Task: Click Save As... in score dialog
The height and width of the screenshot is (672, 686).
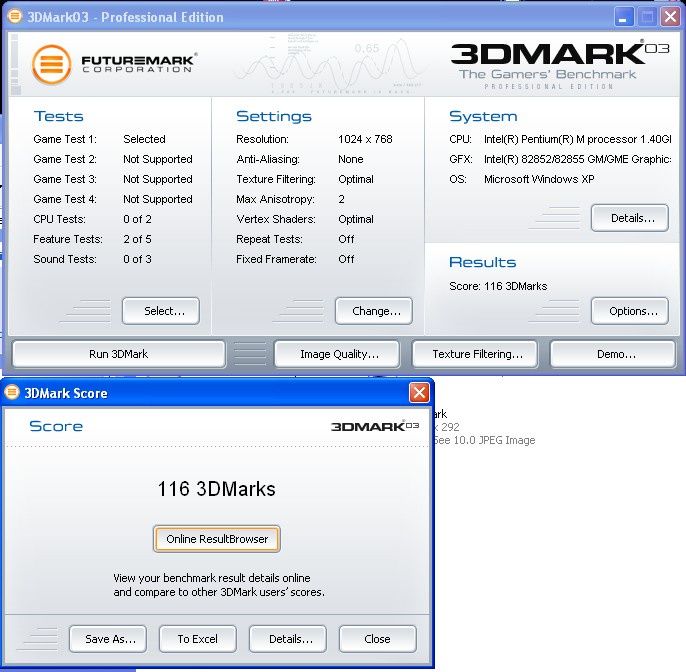Action: tap(108, 639)
